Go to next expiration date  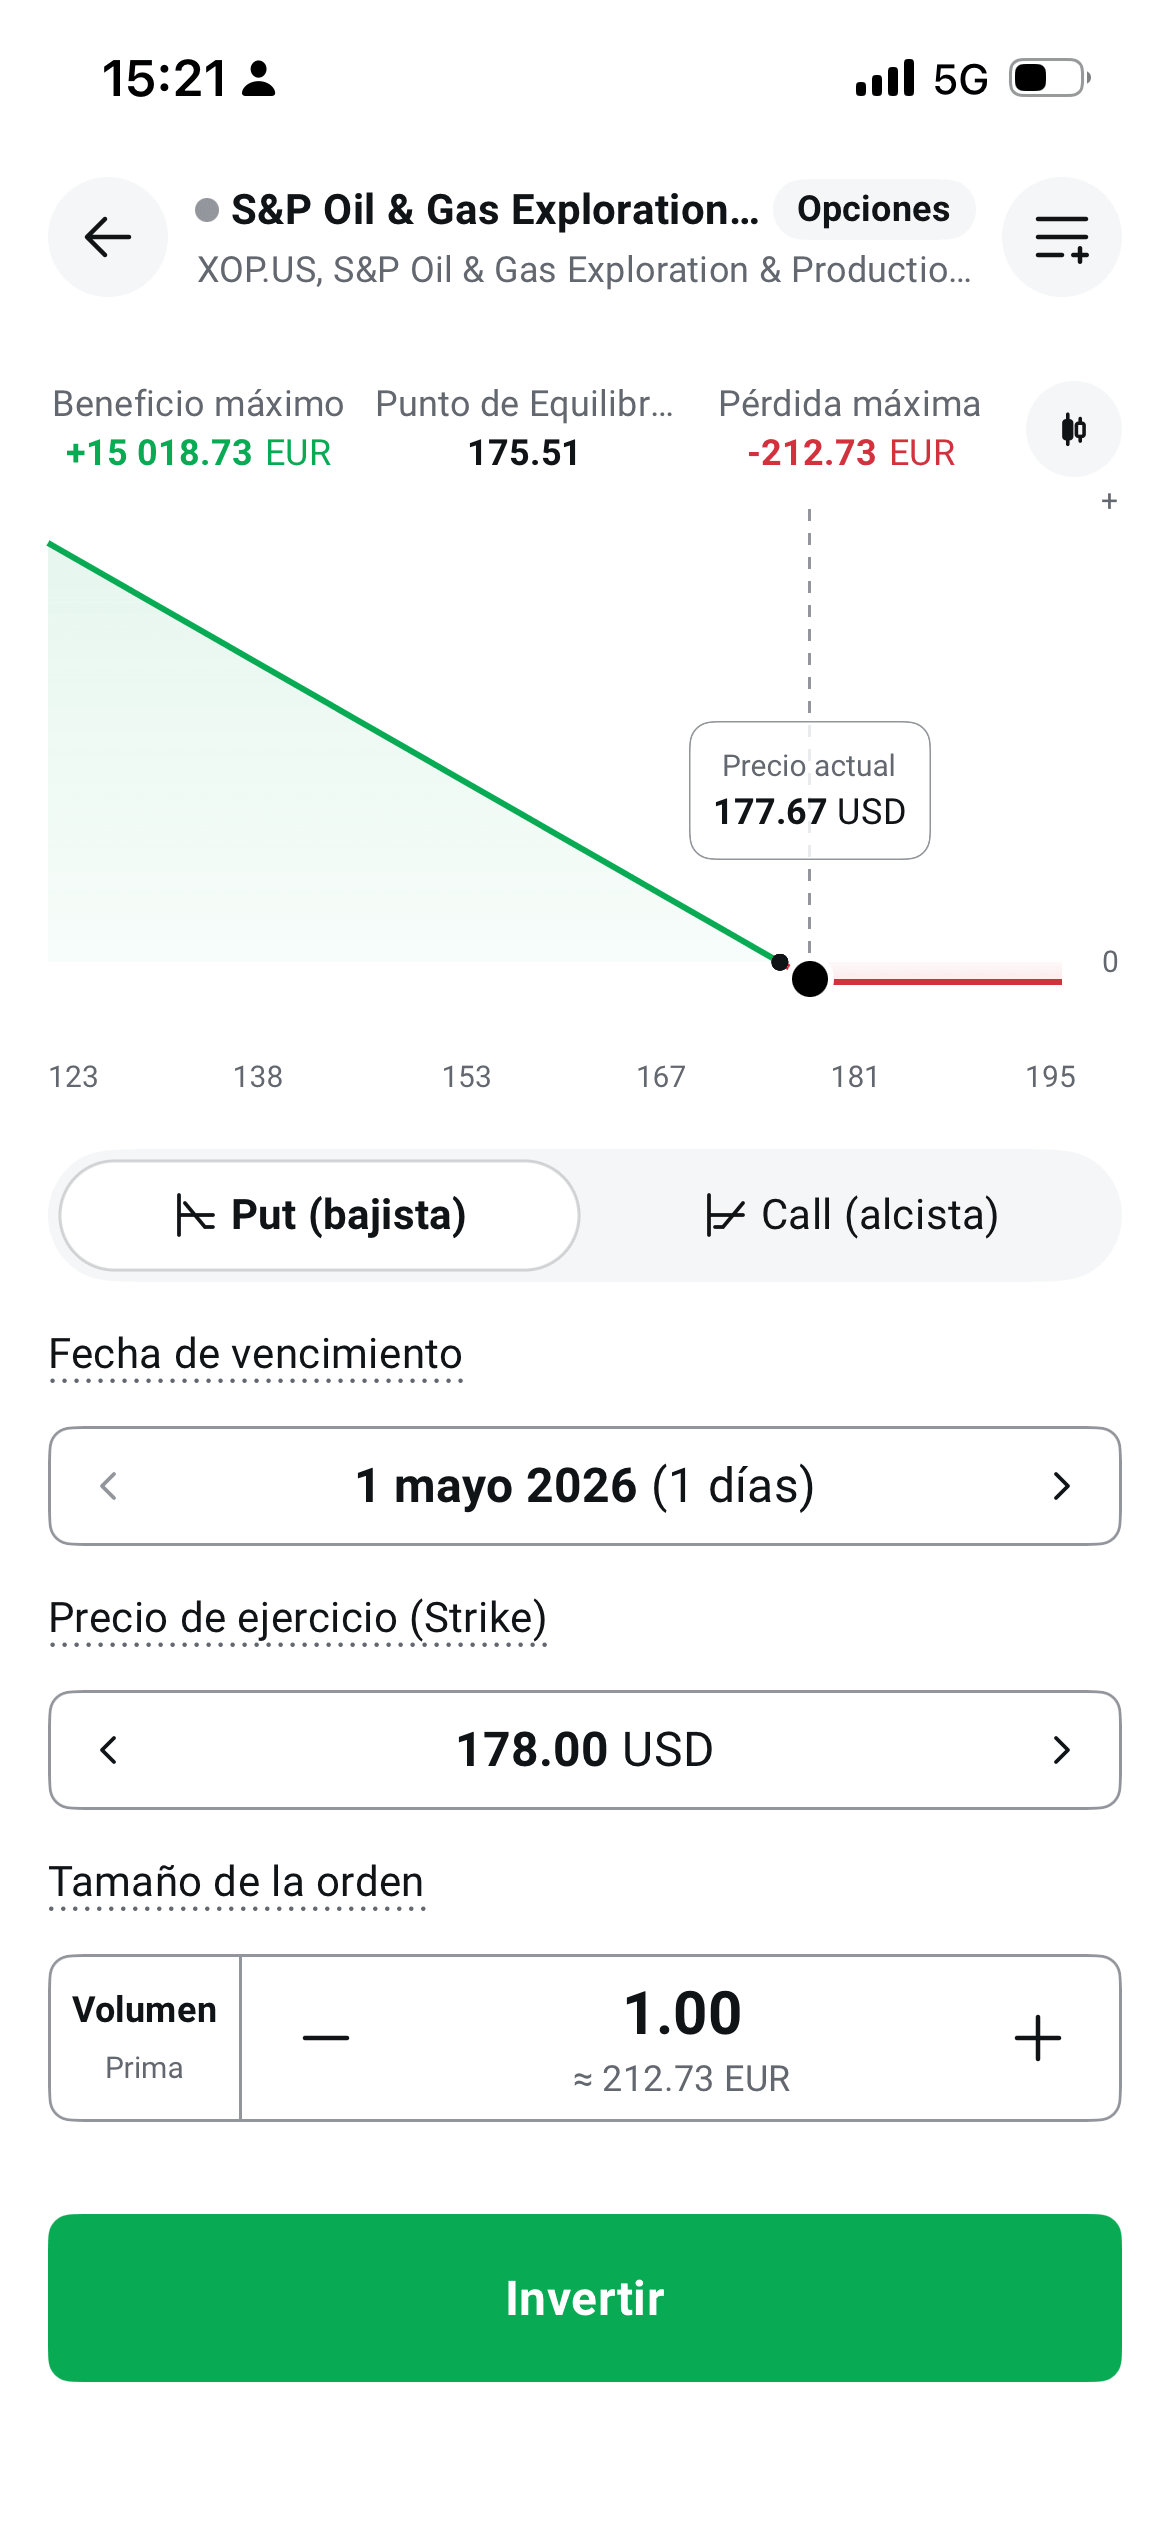click(1061, 1486)
